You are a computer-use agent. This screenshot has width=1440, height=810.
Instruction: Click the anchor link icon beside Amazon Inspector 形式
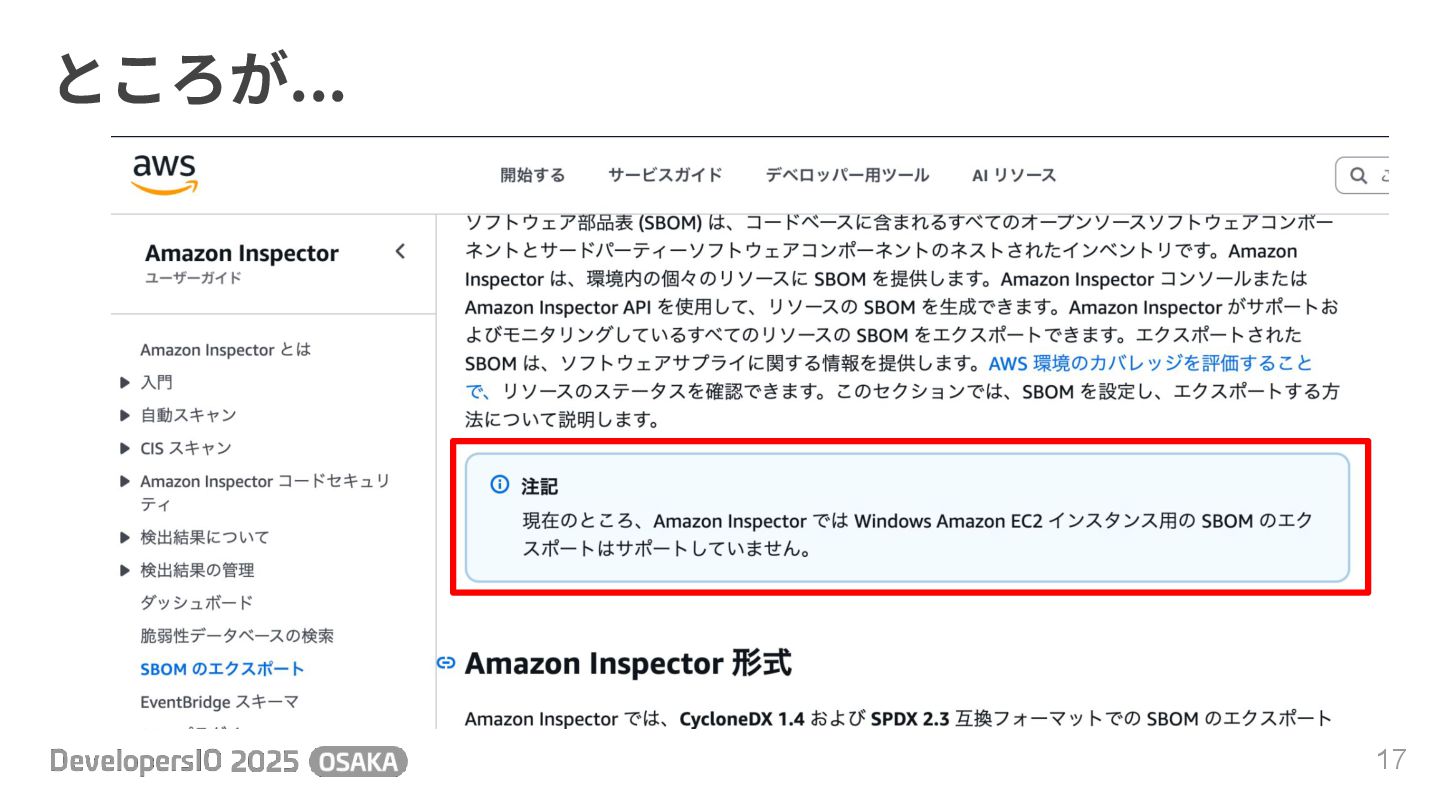tap(447, 663)
